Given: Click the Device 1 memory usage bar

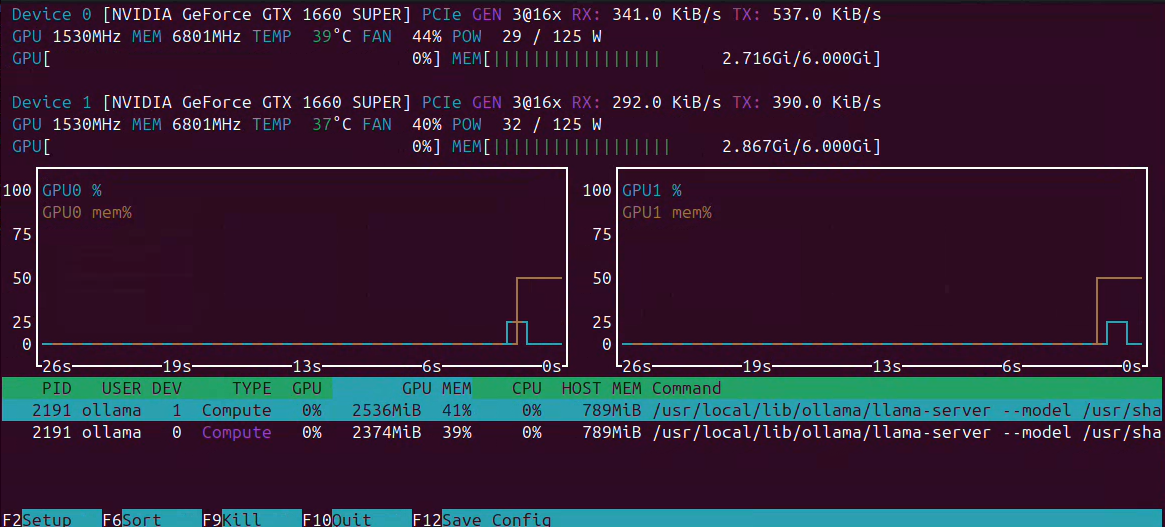Looking at the screenshot, I should pyautogui.click(x=666, y=146).
